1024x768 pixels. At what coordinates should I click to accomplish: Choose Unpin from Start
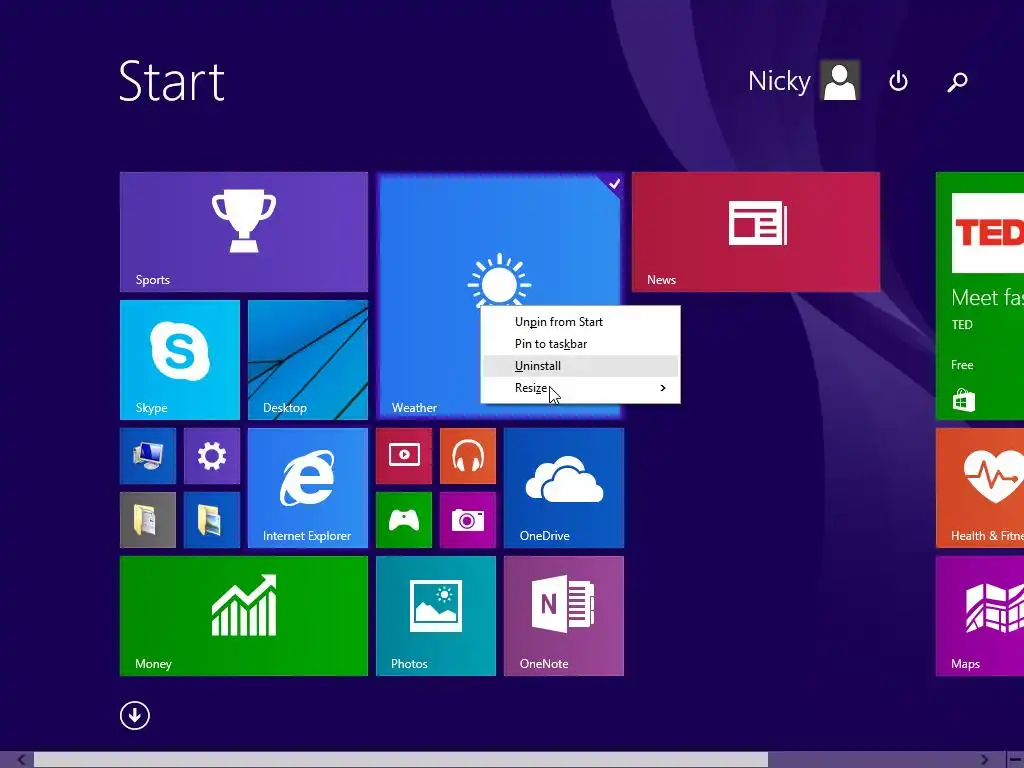coord(580,322)
